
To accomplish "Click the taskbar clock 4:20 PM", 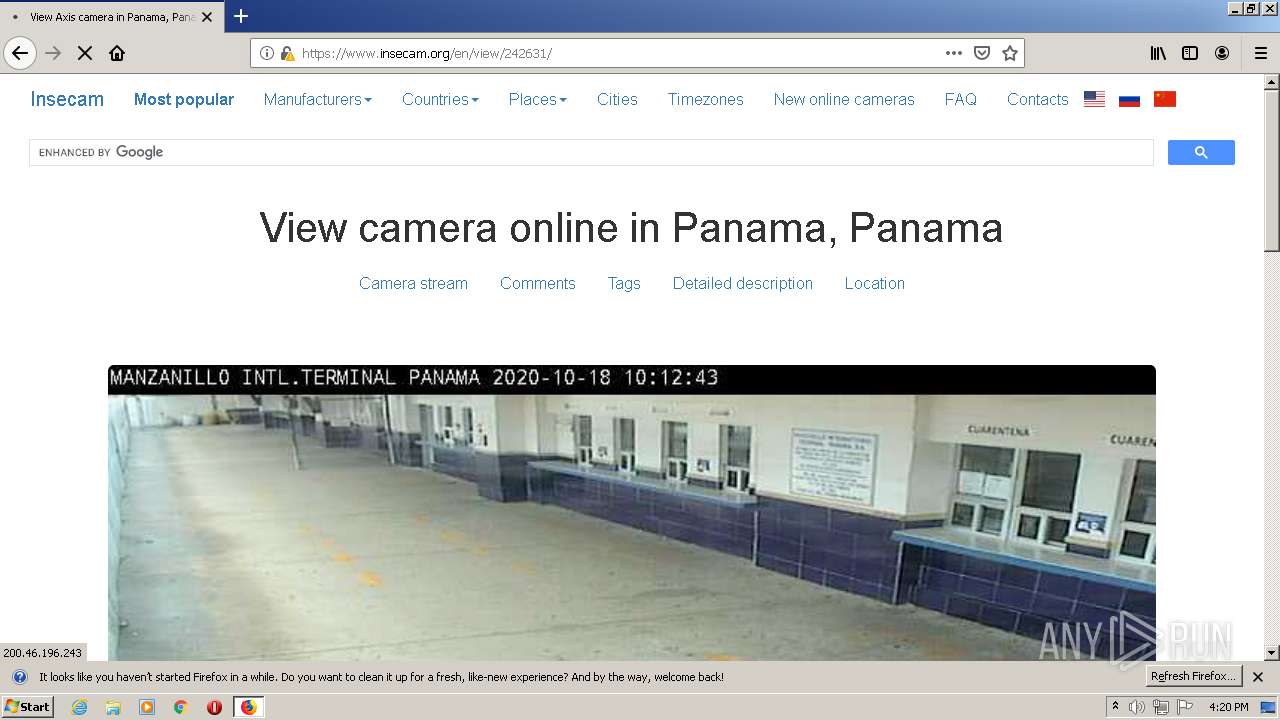I will [1229, 707].
